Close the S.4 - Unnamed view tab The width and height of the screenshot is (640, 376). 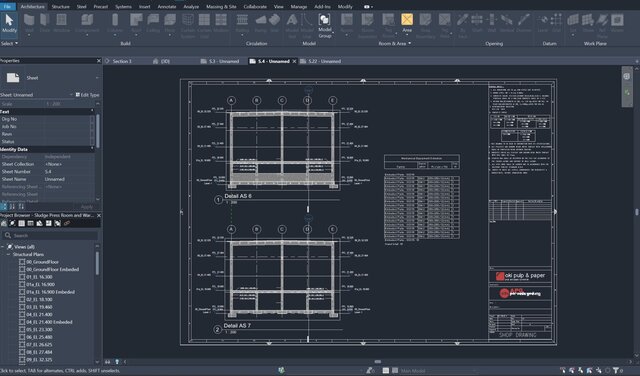(294, 61)
